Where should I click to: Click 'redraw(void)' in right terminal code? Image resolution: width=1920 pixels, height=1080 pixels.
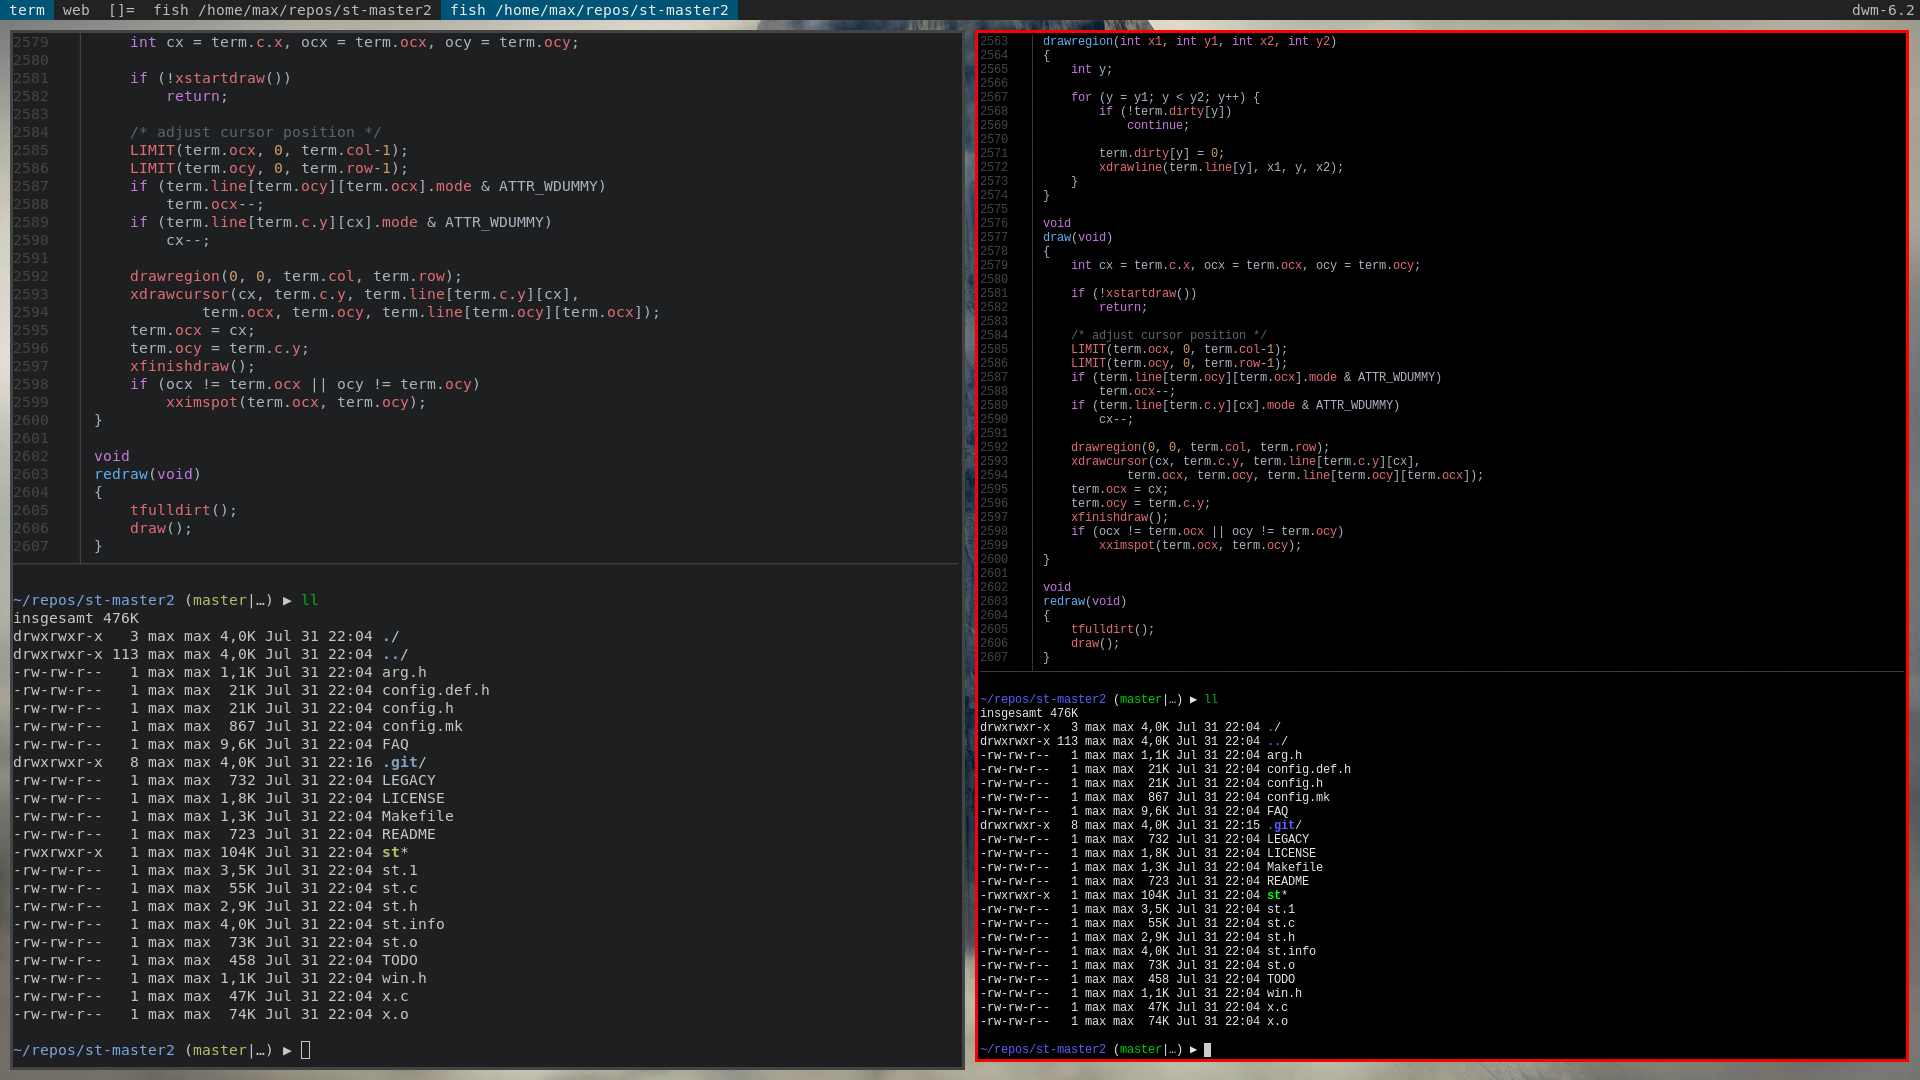pos(1085,601)
